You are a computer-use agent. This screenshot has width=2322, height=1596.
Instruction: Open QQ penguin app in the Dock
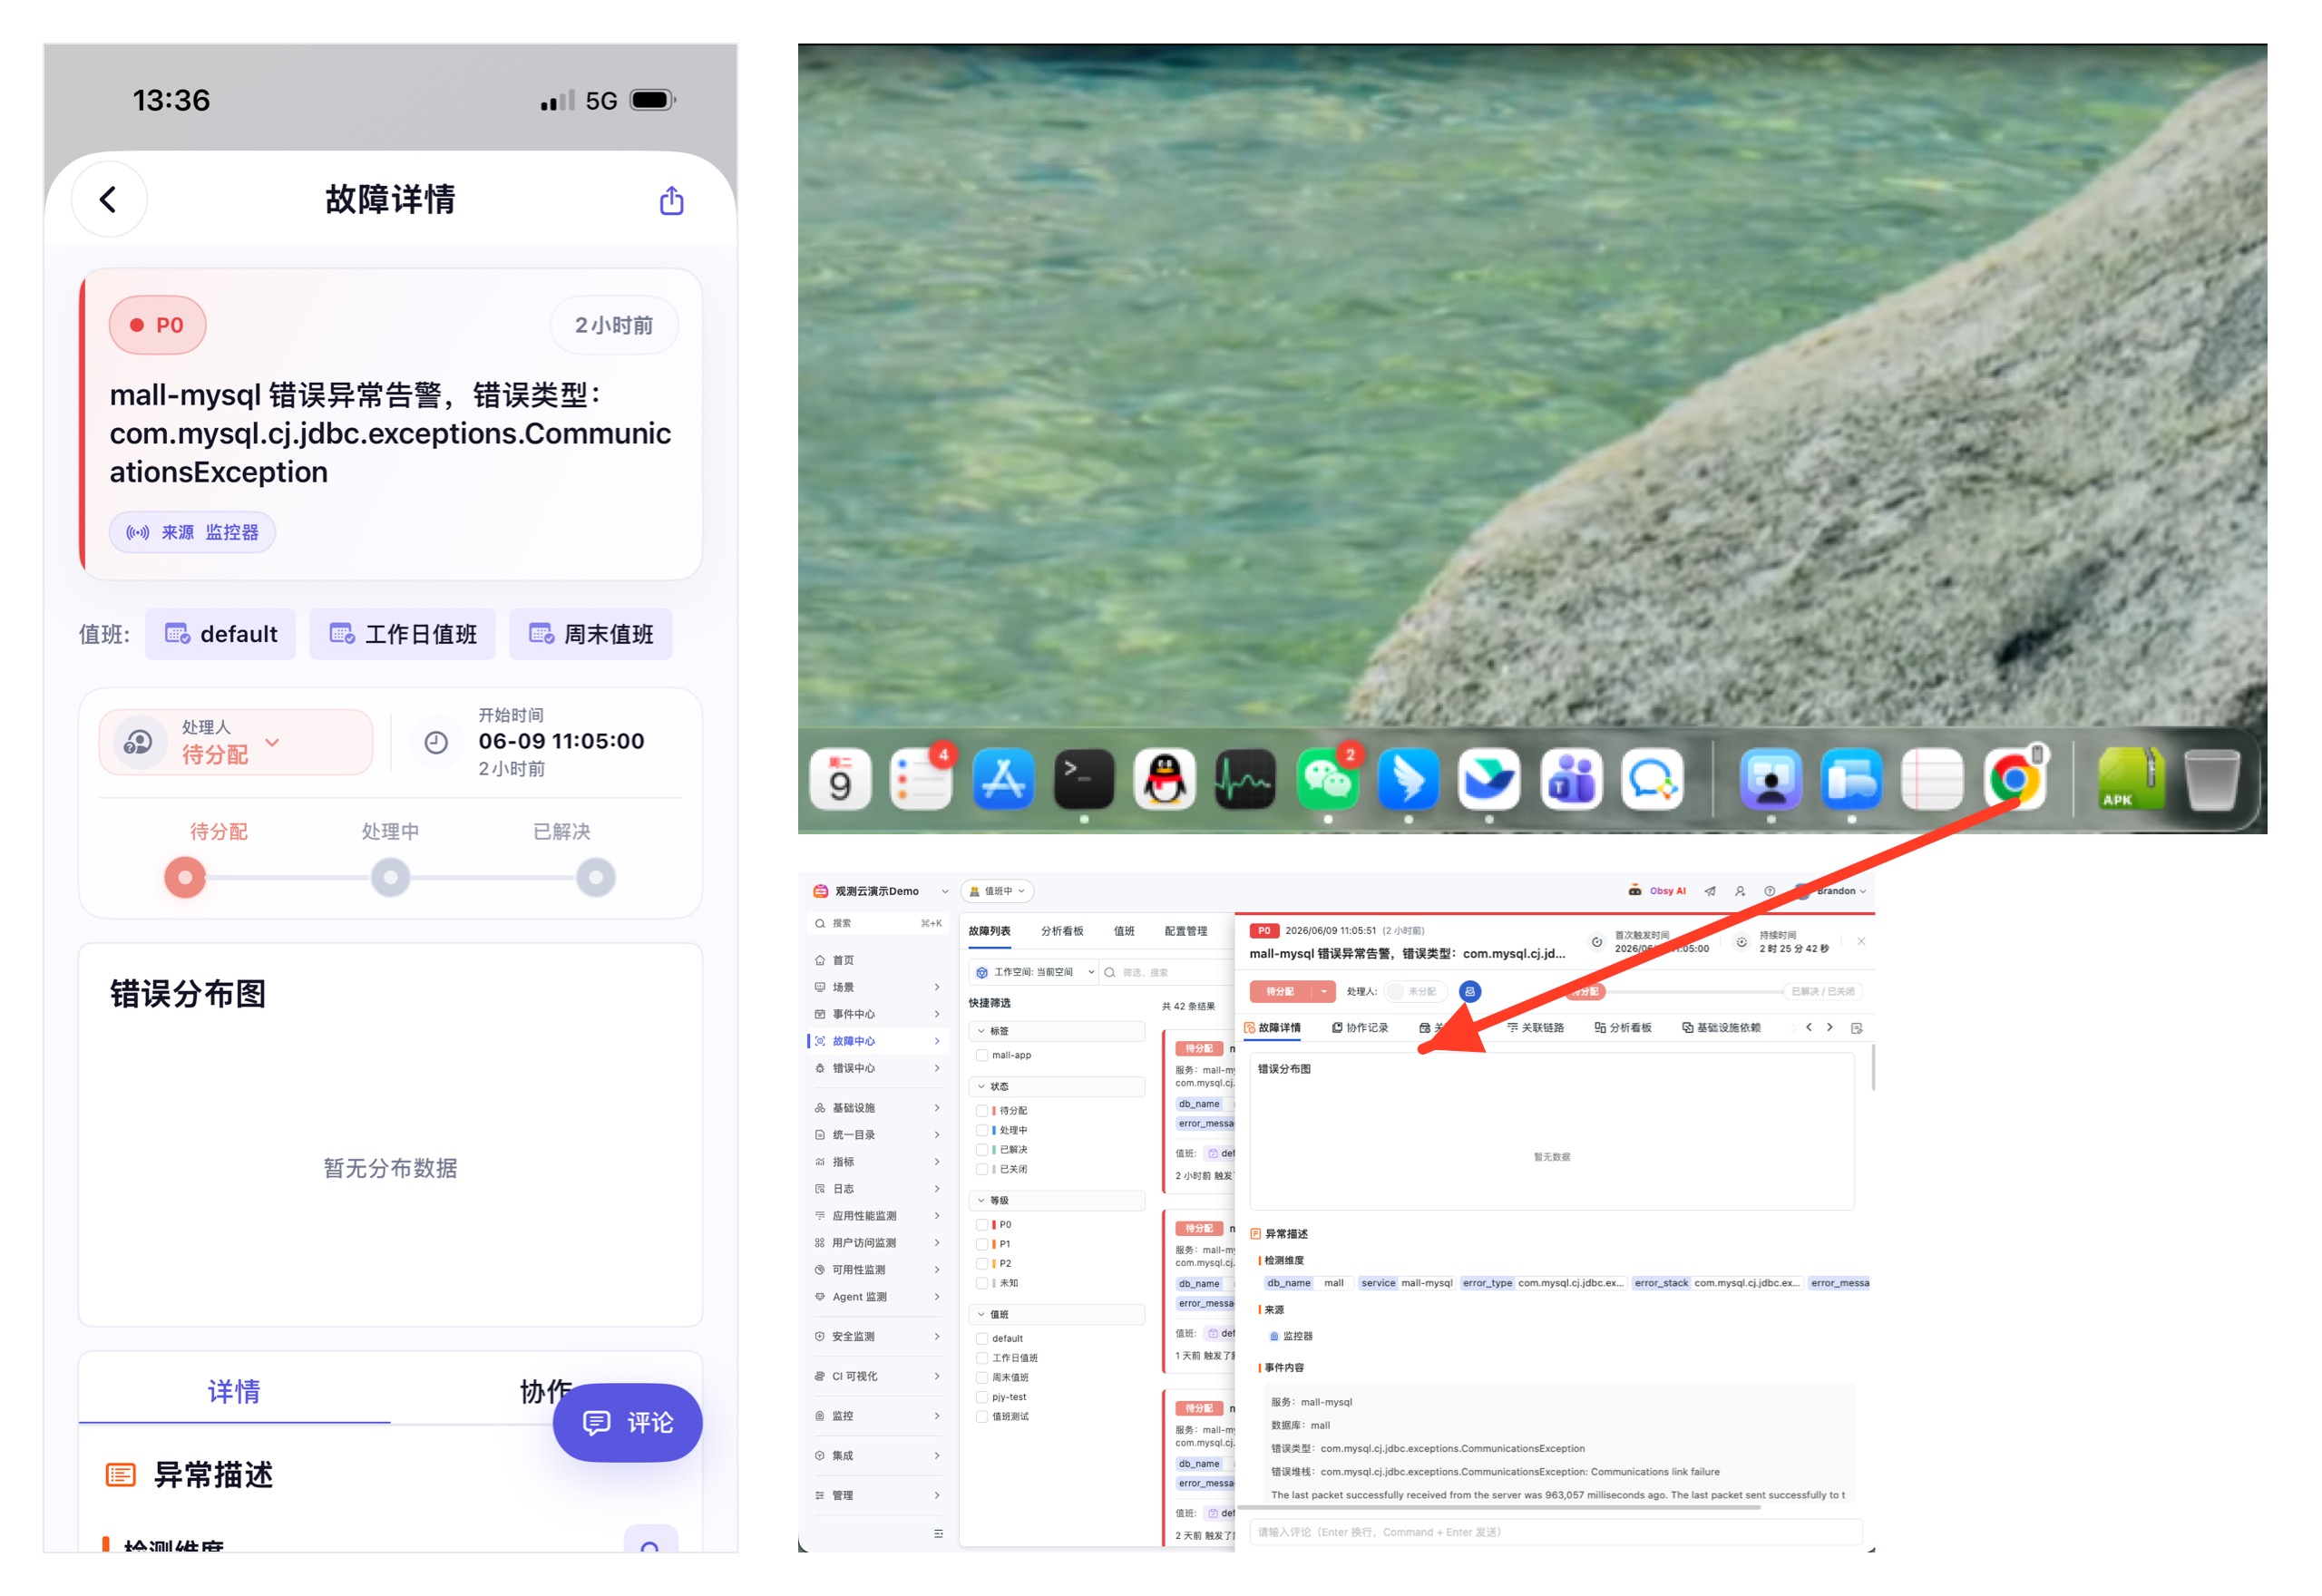[1165, 779]
